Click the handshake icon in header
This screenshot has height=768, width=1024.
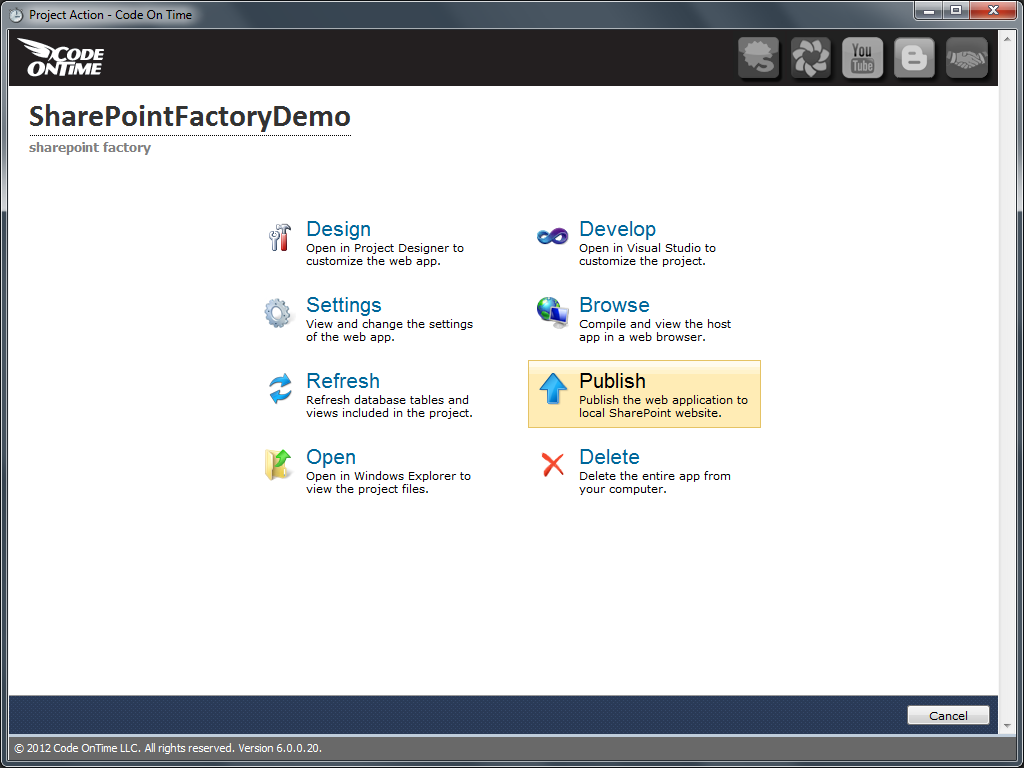967,58
